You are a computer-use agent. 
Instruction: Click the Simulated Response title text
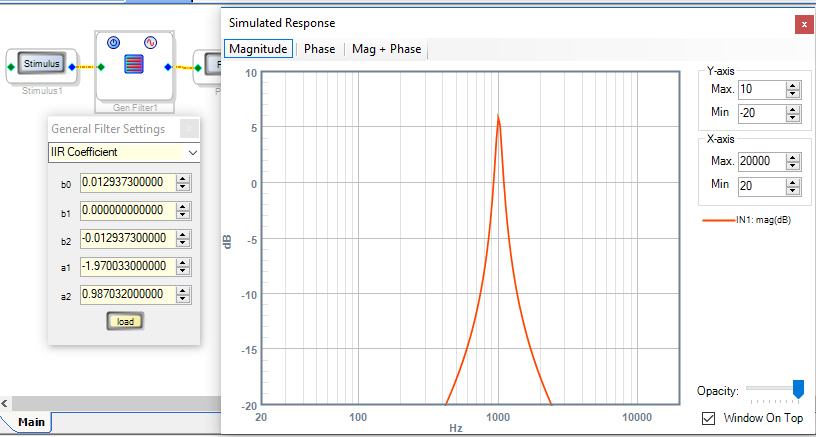tap(282, 23)
